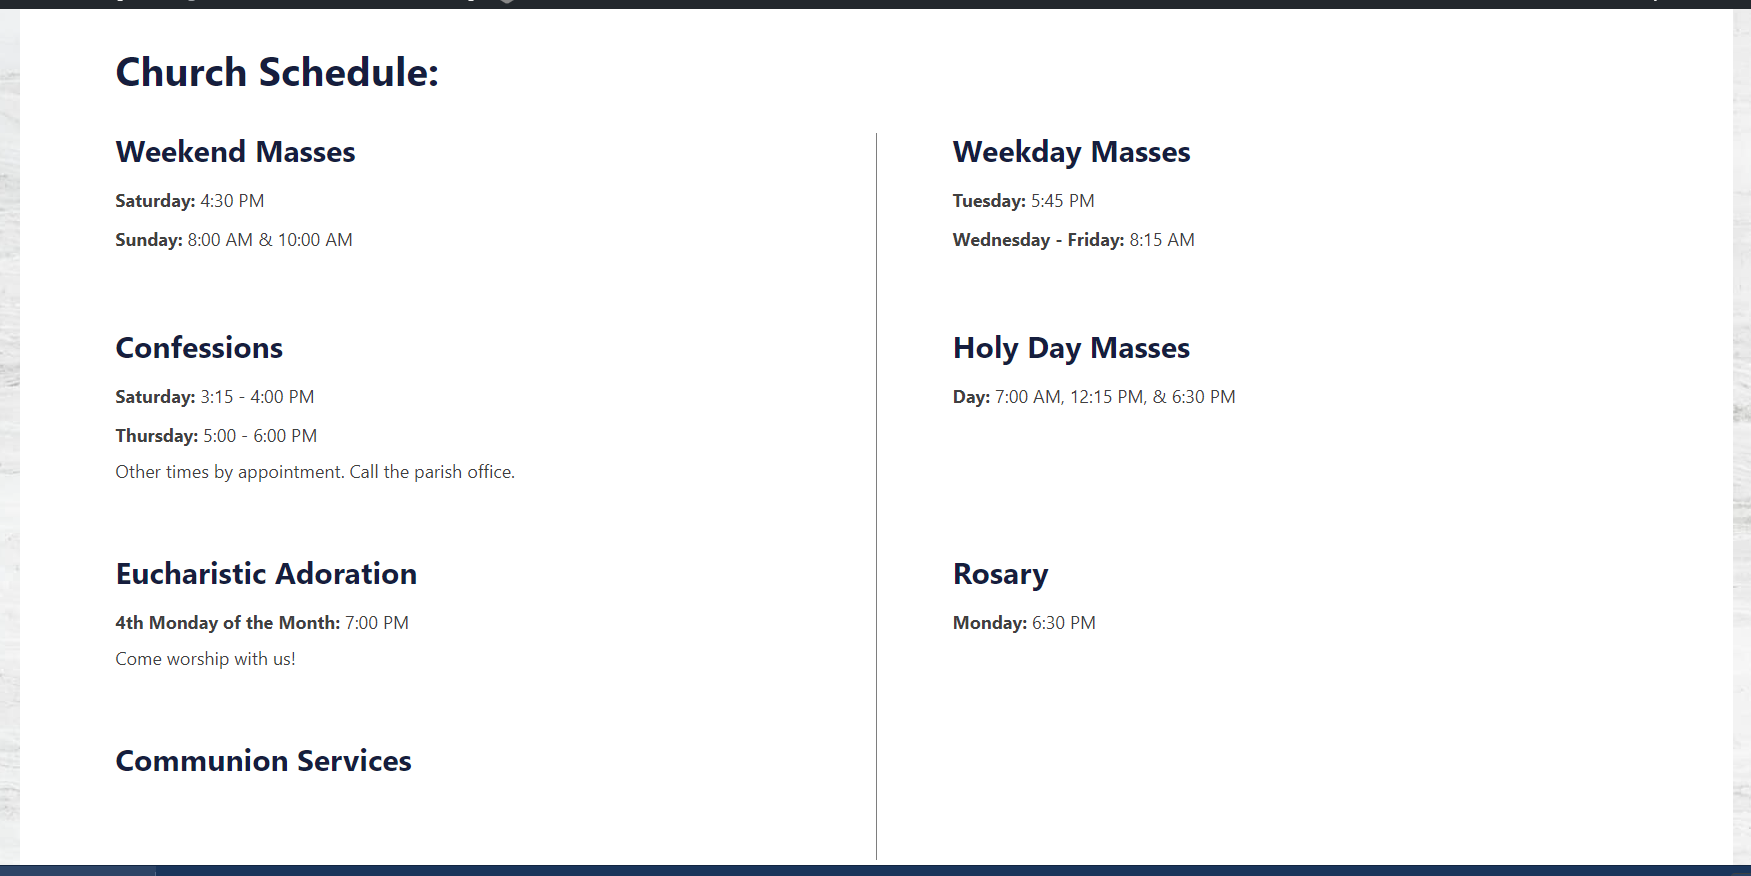Click the Weekday Masses heading
This screenshot has width=1751, height=876.
[x=1071, y=152]
